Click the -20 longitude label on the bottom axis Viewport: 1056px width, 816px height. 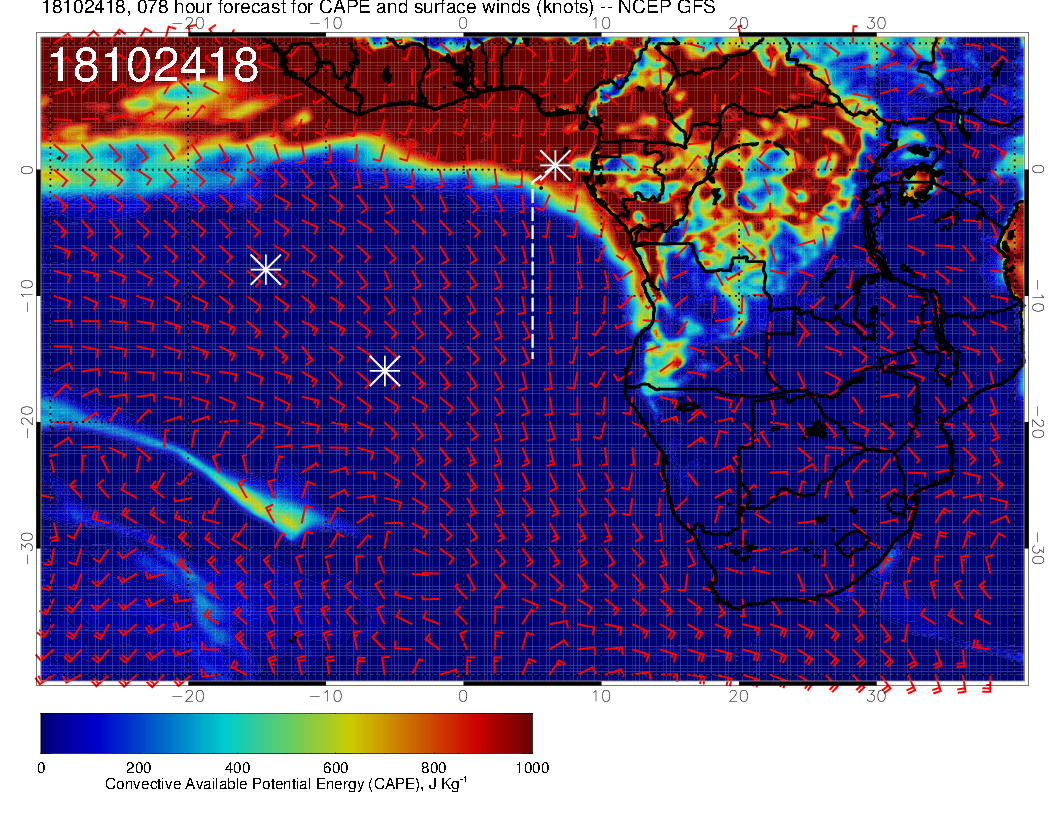pos(188,696)
